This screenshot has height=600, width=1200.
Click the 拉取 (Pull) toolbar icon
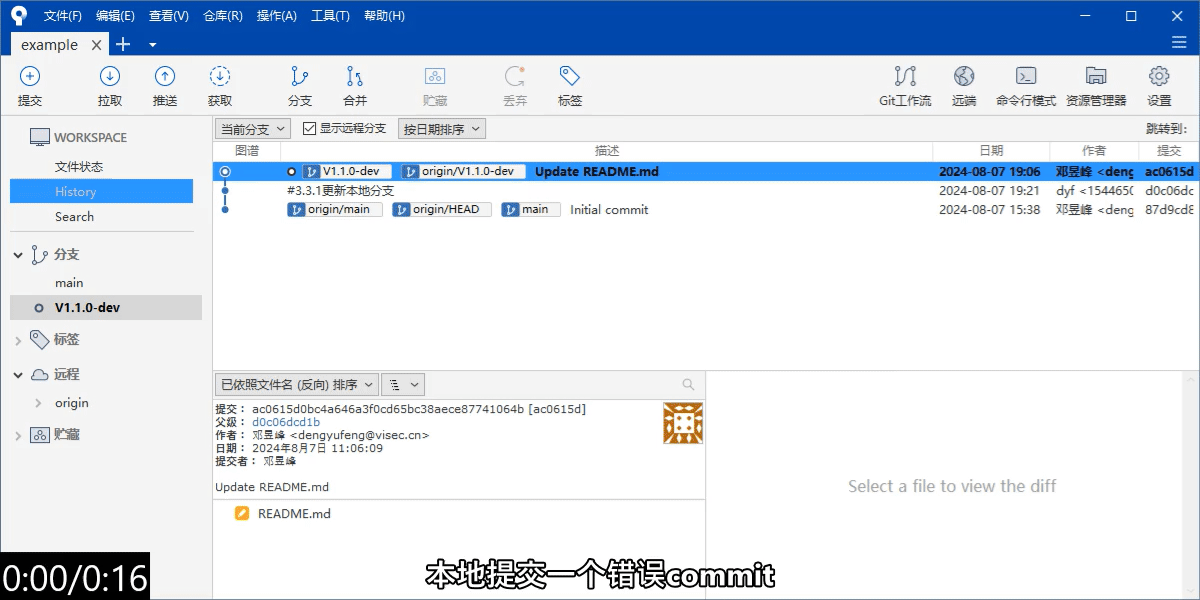click(x=109, y=85)
